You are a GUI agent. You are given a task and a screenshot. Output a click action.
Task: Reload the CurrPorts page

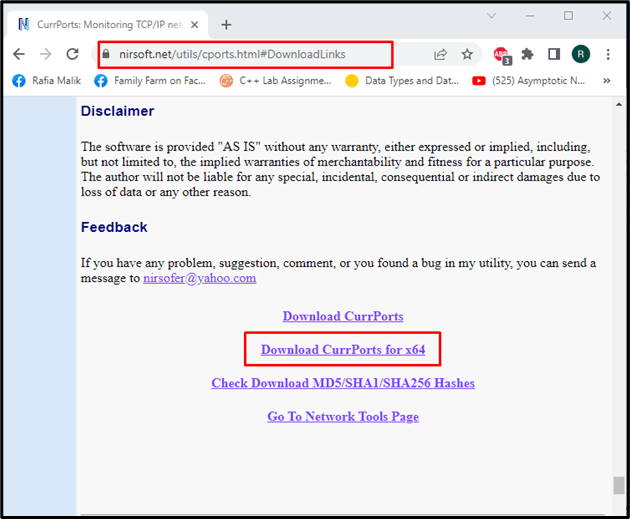click(x=72, y=54)
